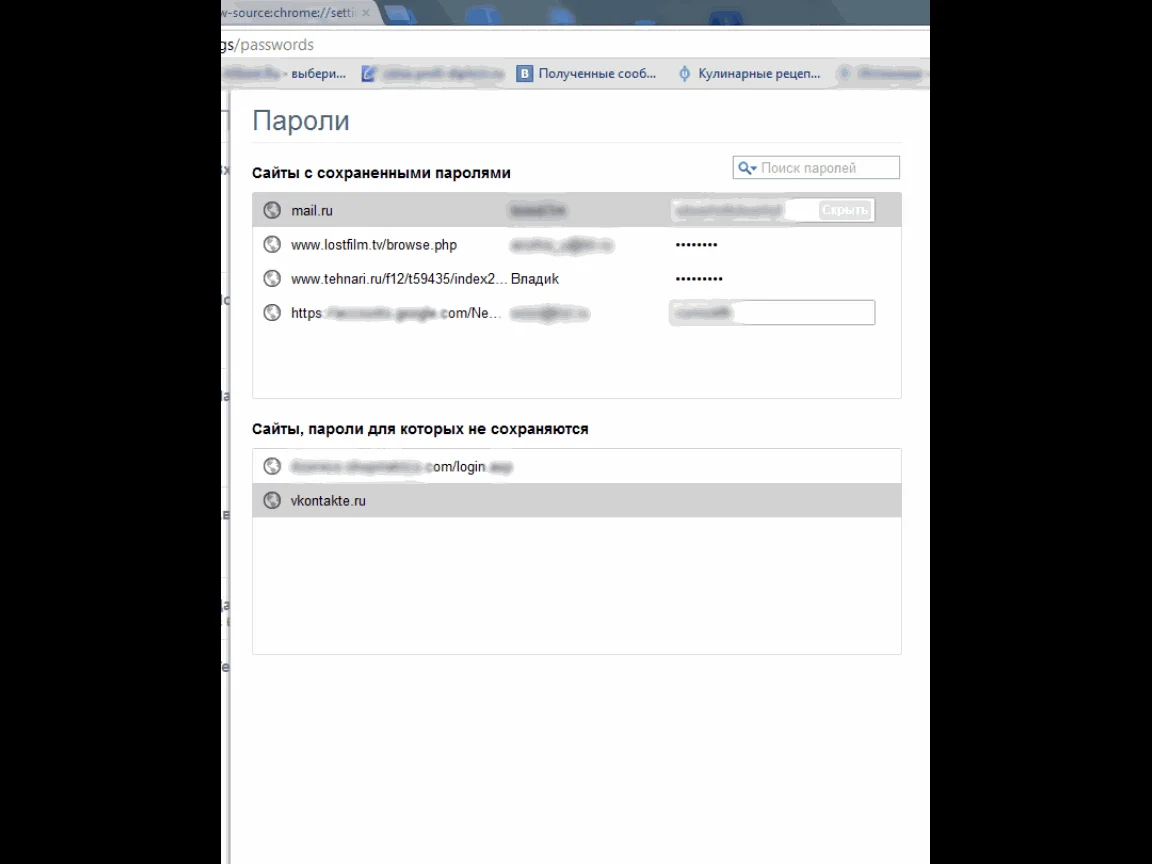The image size is (1152, 864).
Task: Click the 'Сайты с сохраненными паролями' heading
Action: click(381, 173)
